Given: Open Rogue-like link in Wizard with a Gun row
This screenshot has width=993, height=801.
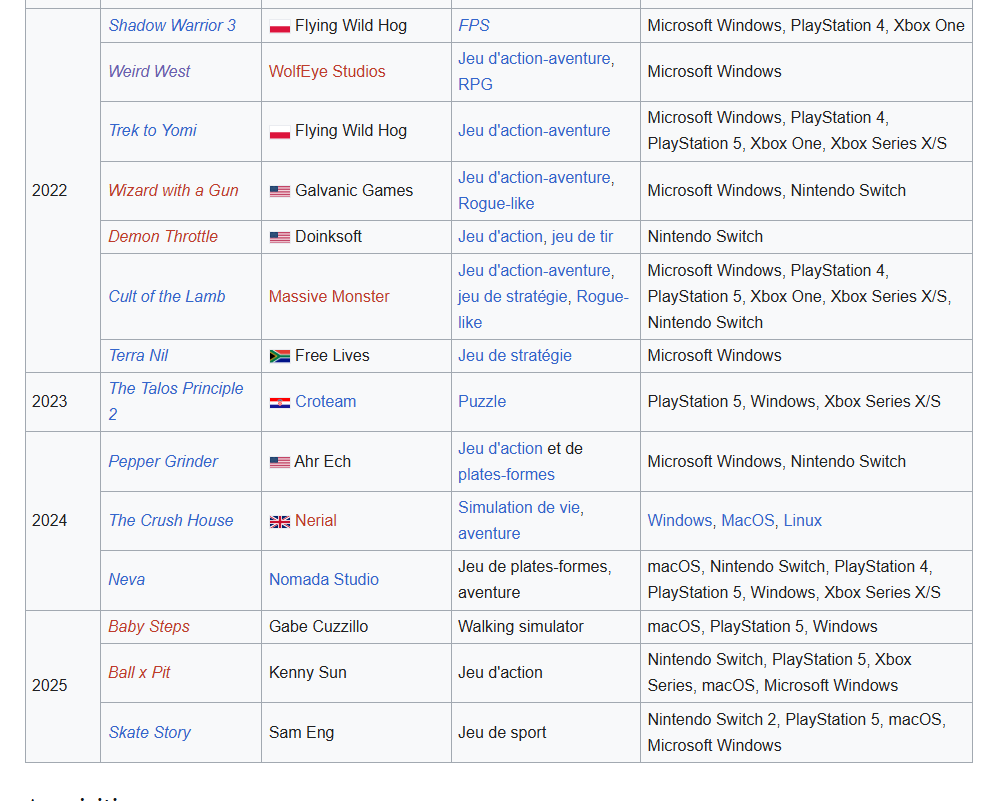Looking at the screenshot, I should 496,204.
